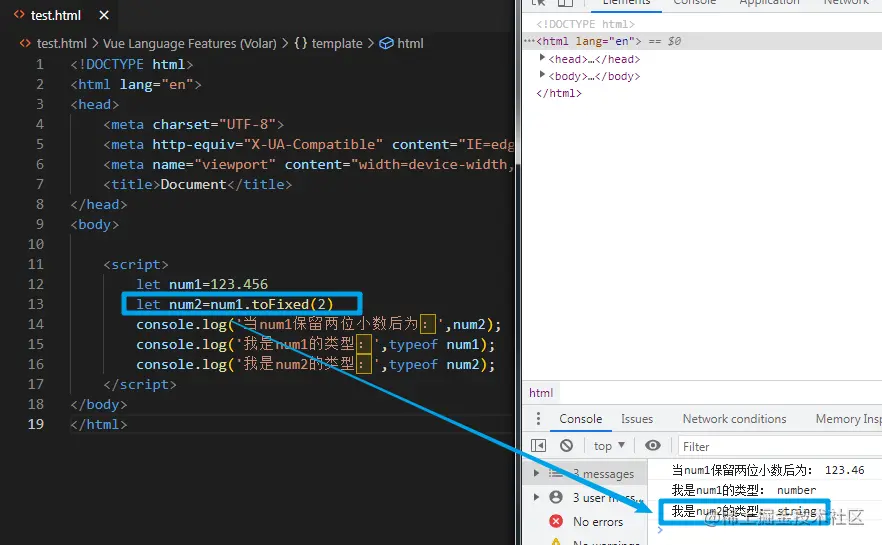This screenshot has width=882, height=545.
Task: Expand the 3 messages sidebar group
Action: (536, 473)
